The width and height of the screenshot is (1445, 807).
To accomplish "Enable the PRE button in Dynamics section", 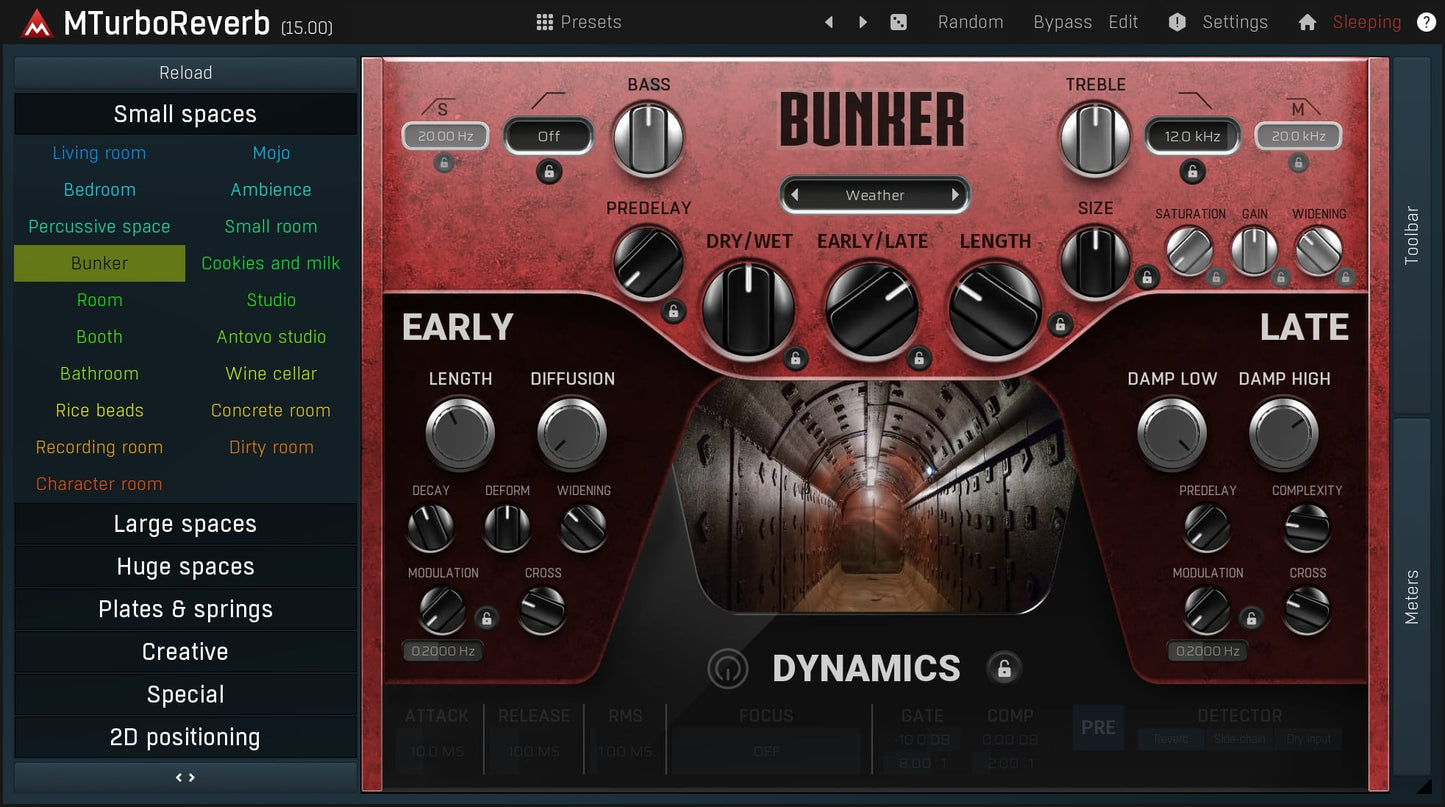I will [1097, 728].
